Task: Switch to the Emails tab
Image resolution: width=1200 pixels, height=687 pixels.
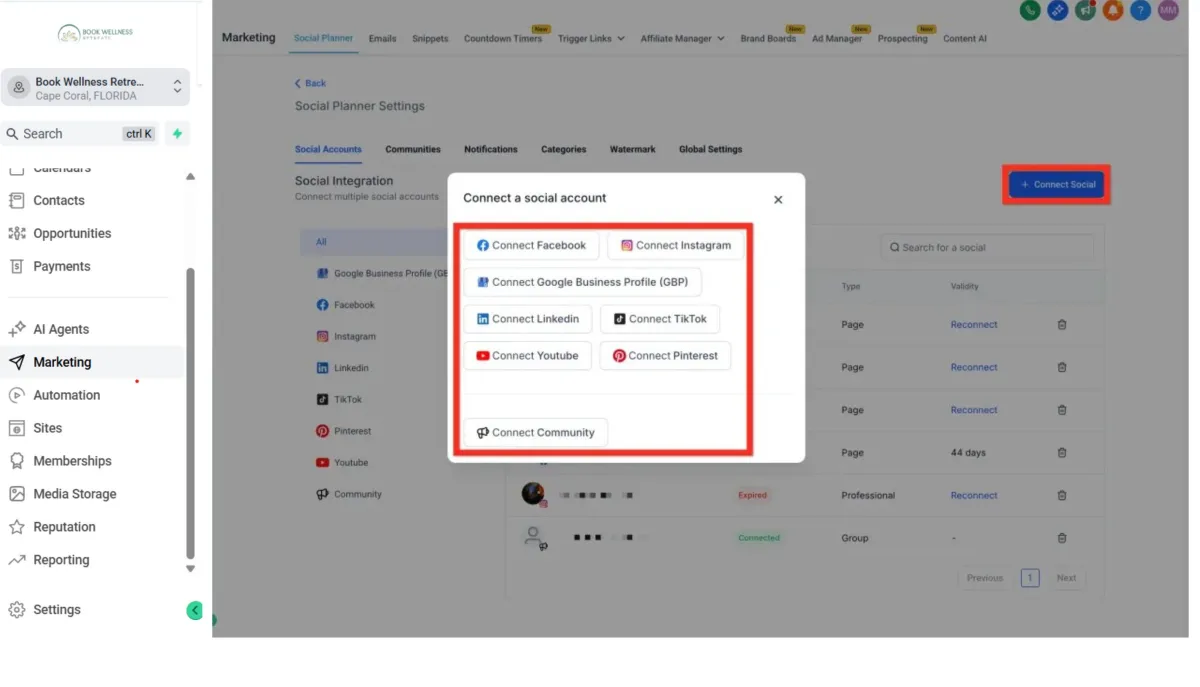Action: [x=382, y=38]
